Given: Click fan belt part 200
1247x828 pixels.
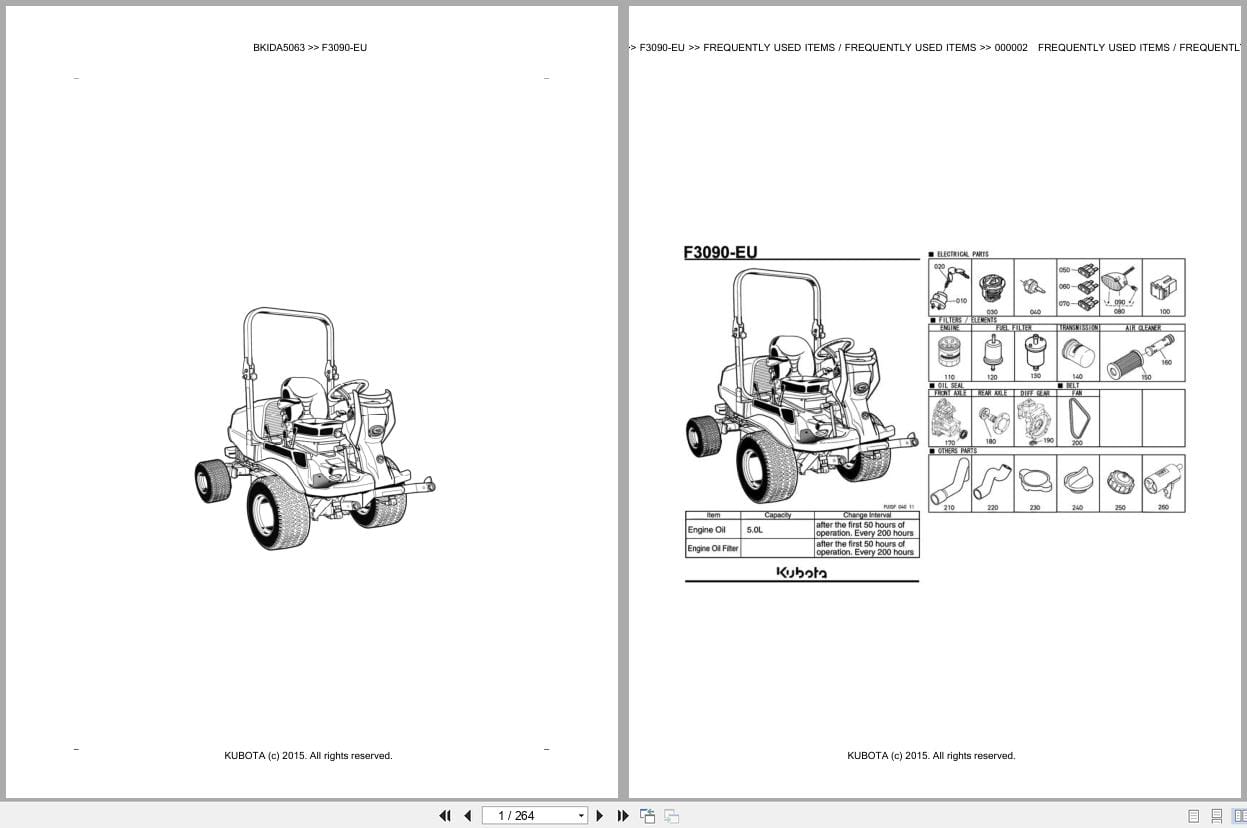Looking at the screenshot, I should pos(1077,421).
